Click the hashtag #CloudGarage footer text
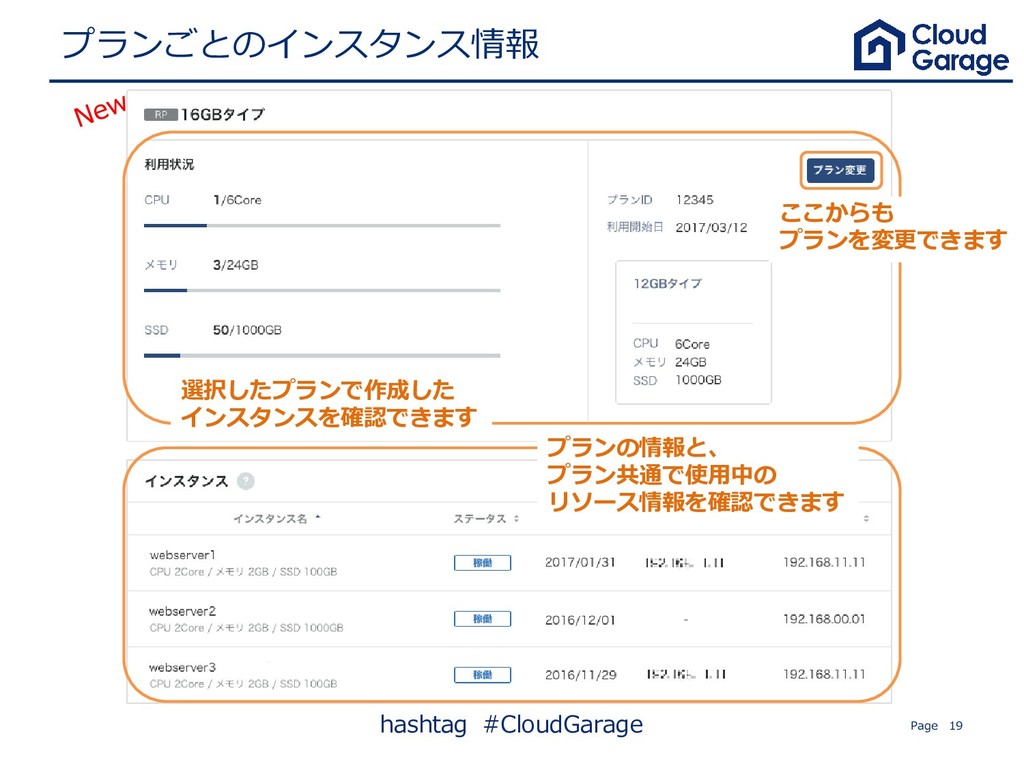The width and height of the screenshot is (1024, 768). click(511, 724)
